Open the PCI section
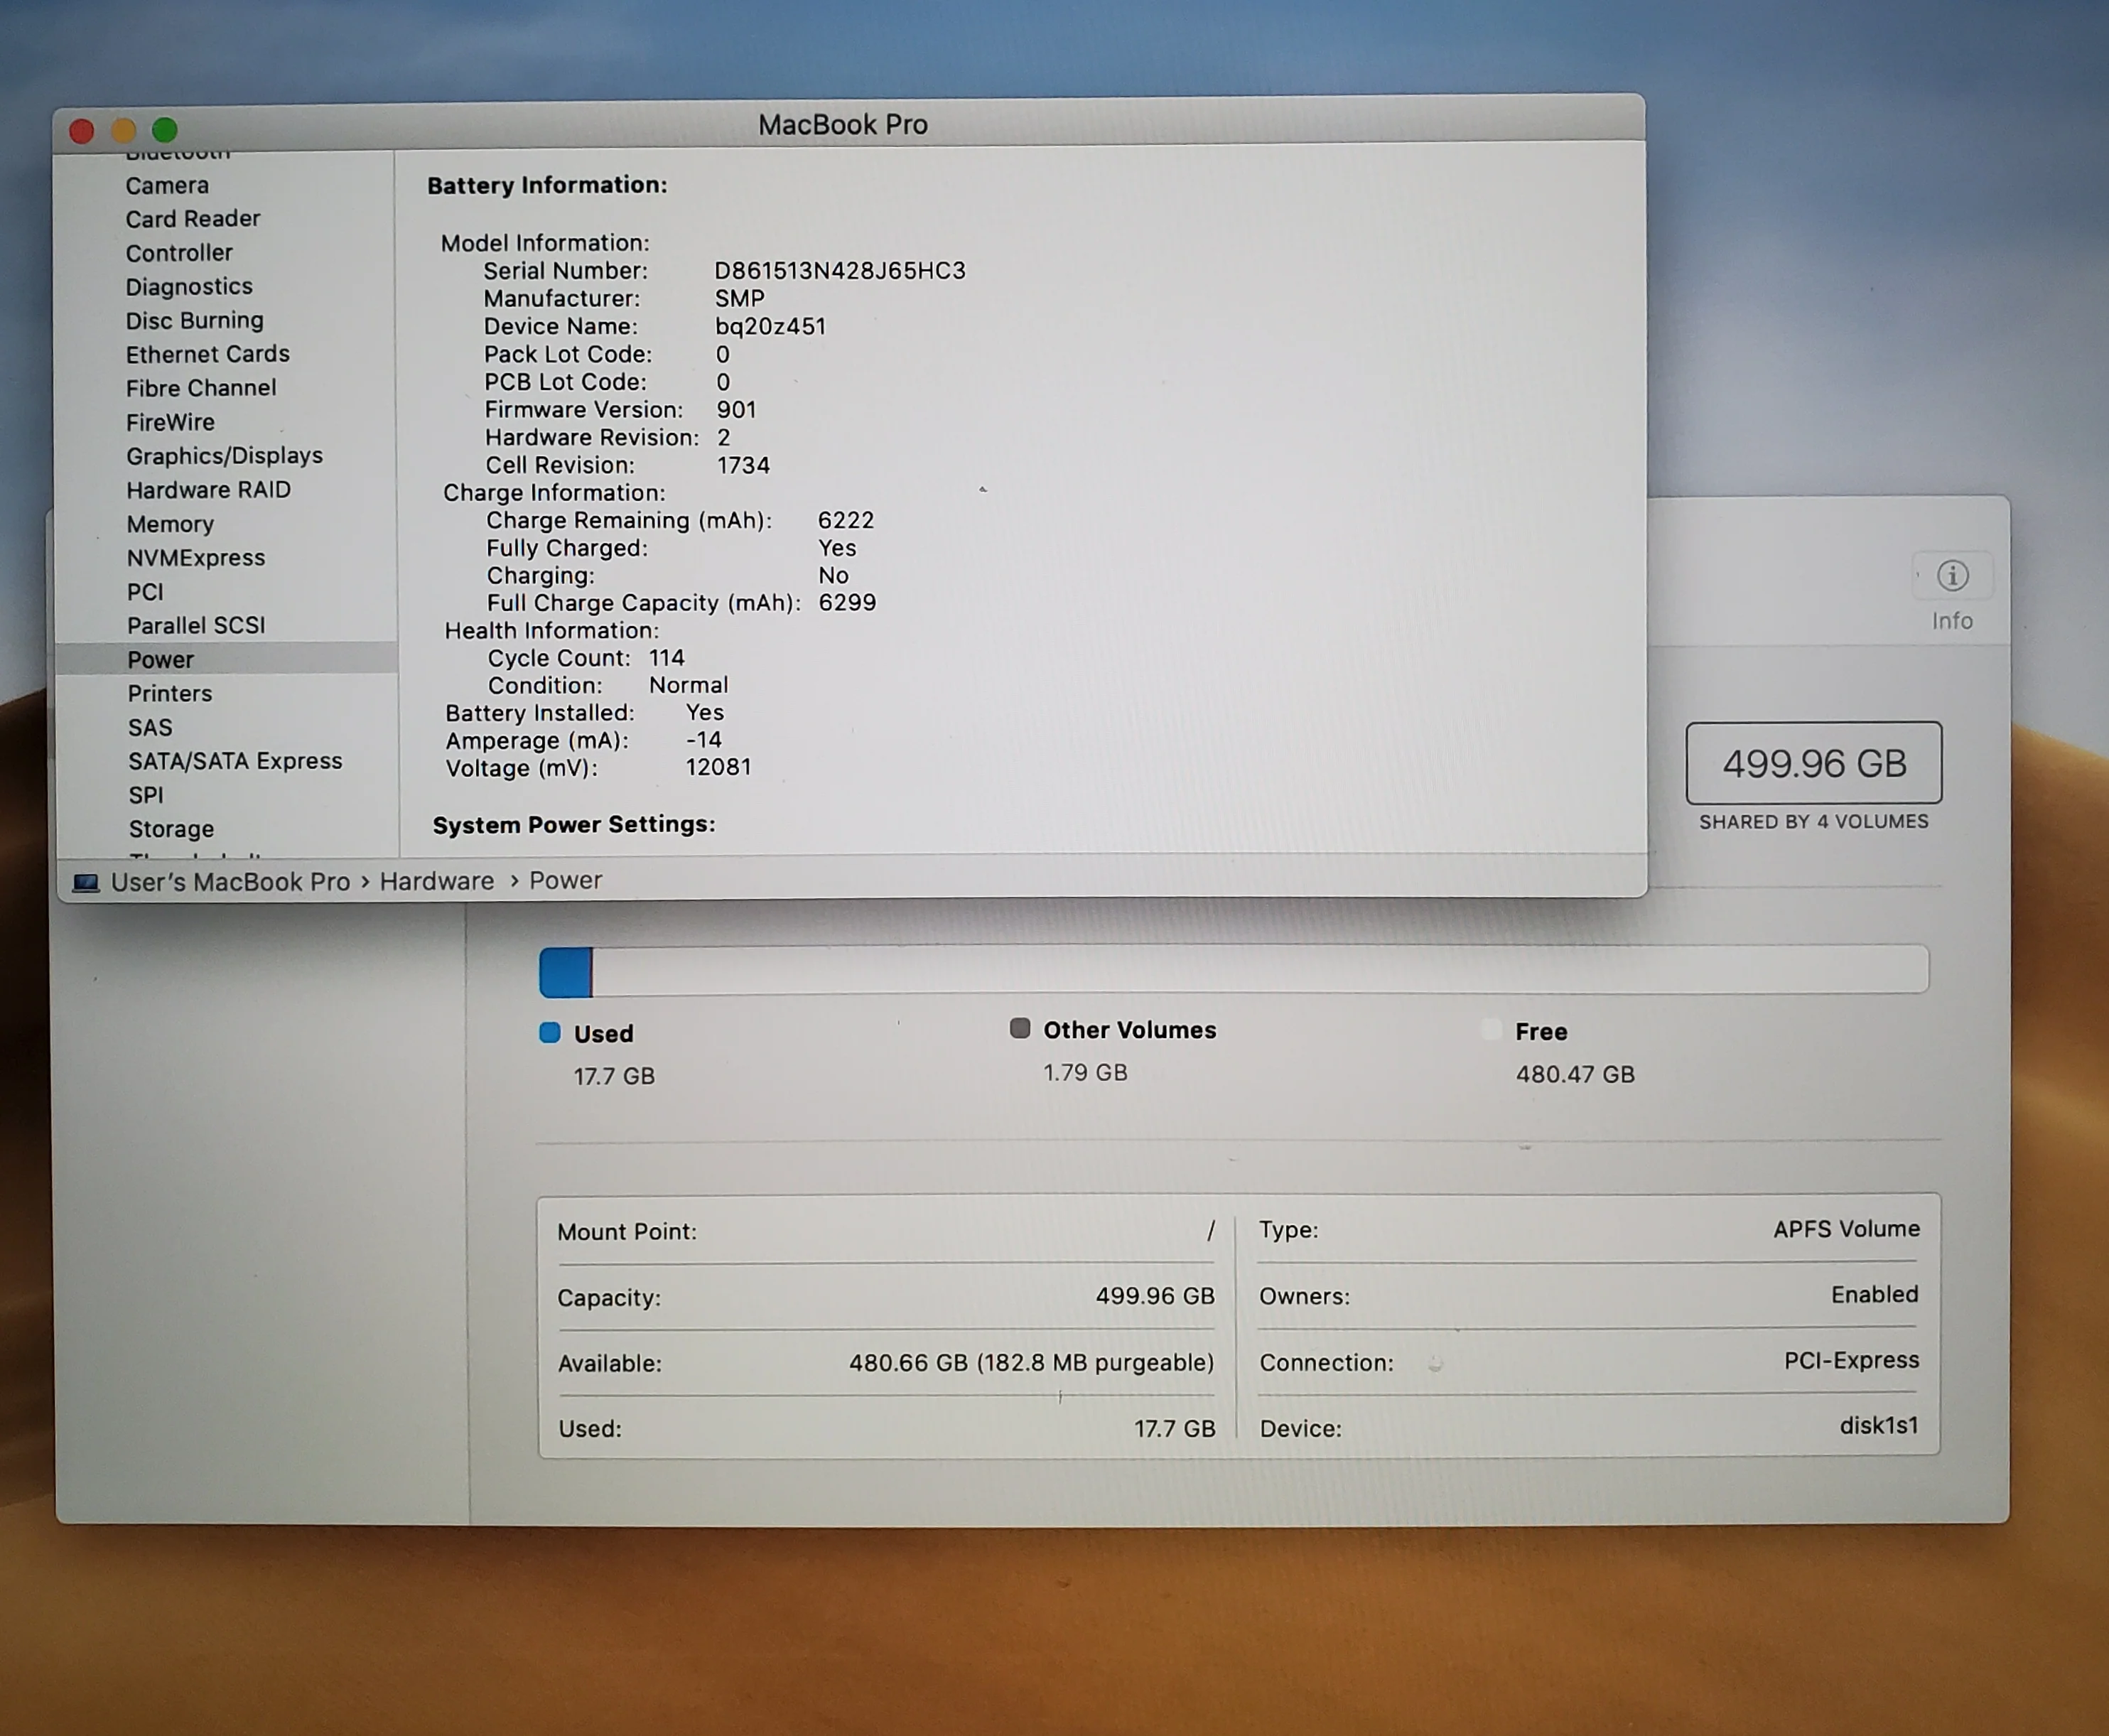The image size is (2109, 1736). pos(145,592)
